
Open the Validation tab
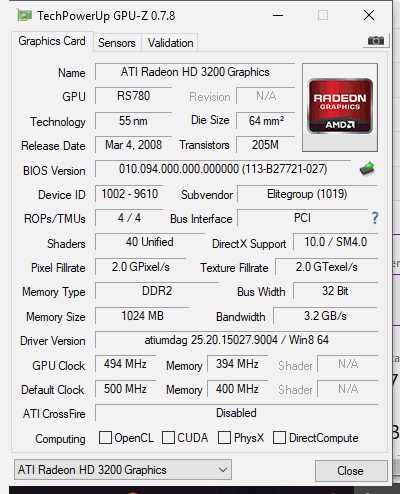pyautogui.click(x=170, y=43)
